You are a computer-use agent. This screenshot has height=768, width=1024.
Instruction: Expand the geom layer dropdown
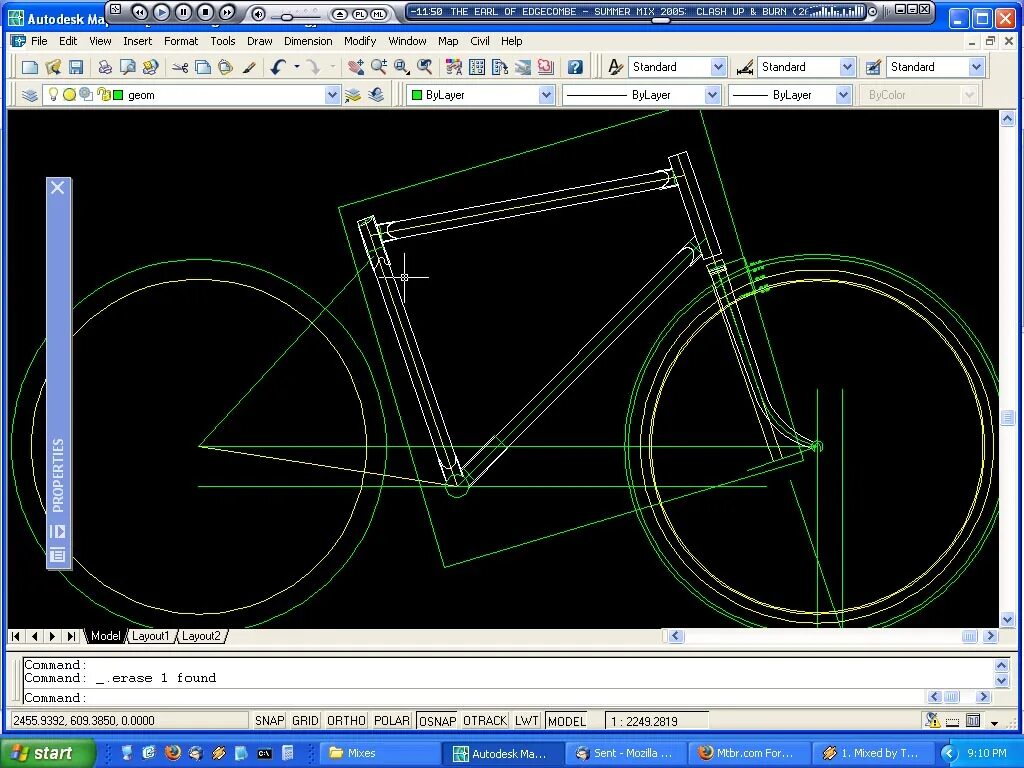coord(332,95)
